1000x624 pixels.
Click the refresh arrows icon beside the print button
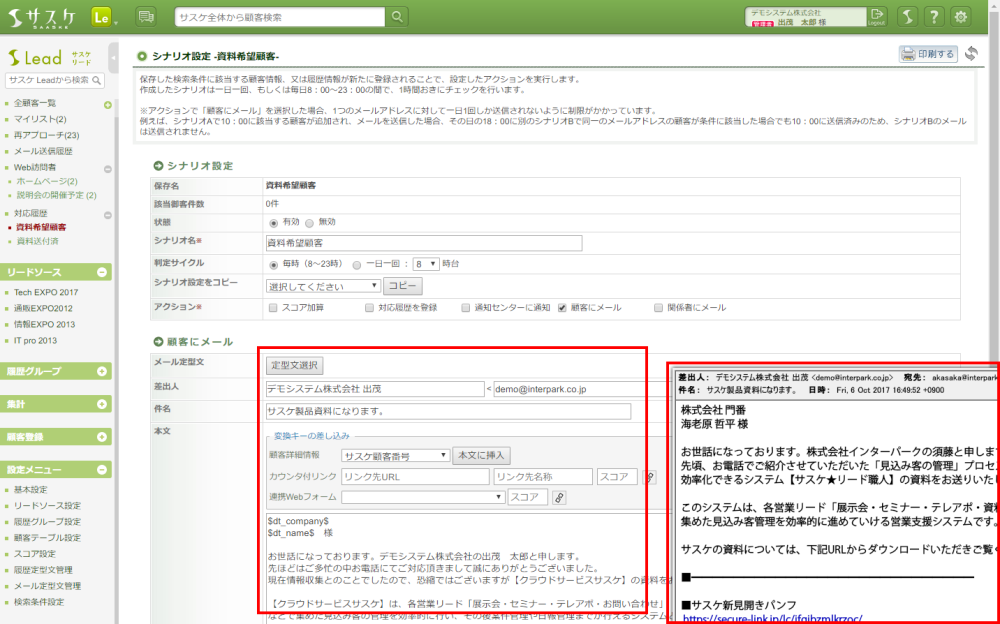tap(971, 54)
